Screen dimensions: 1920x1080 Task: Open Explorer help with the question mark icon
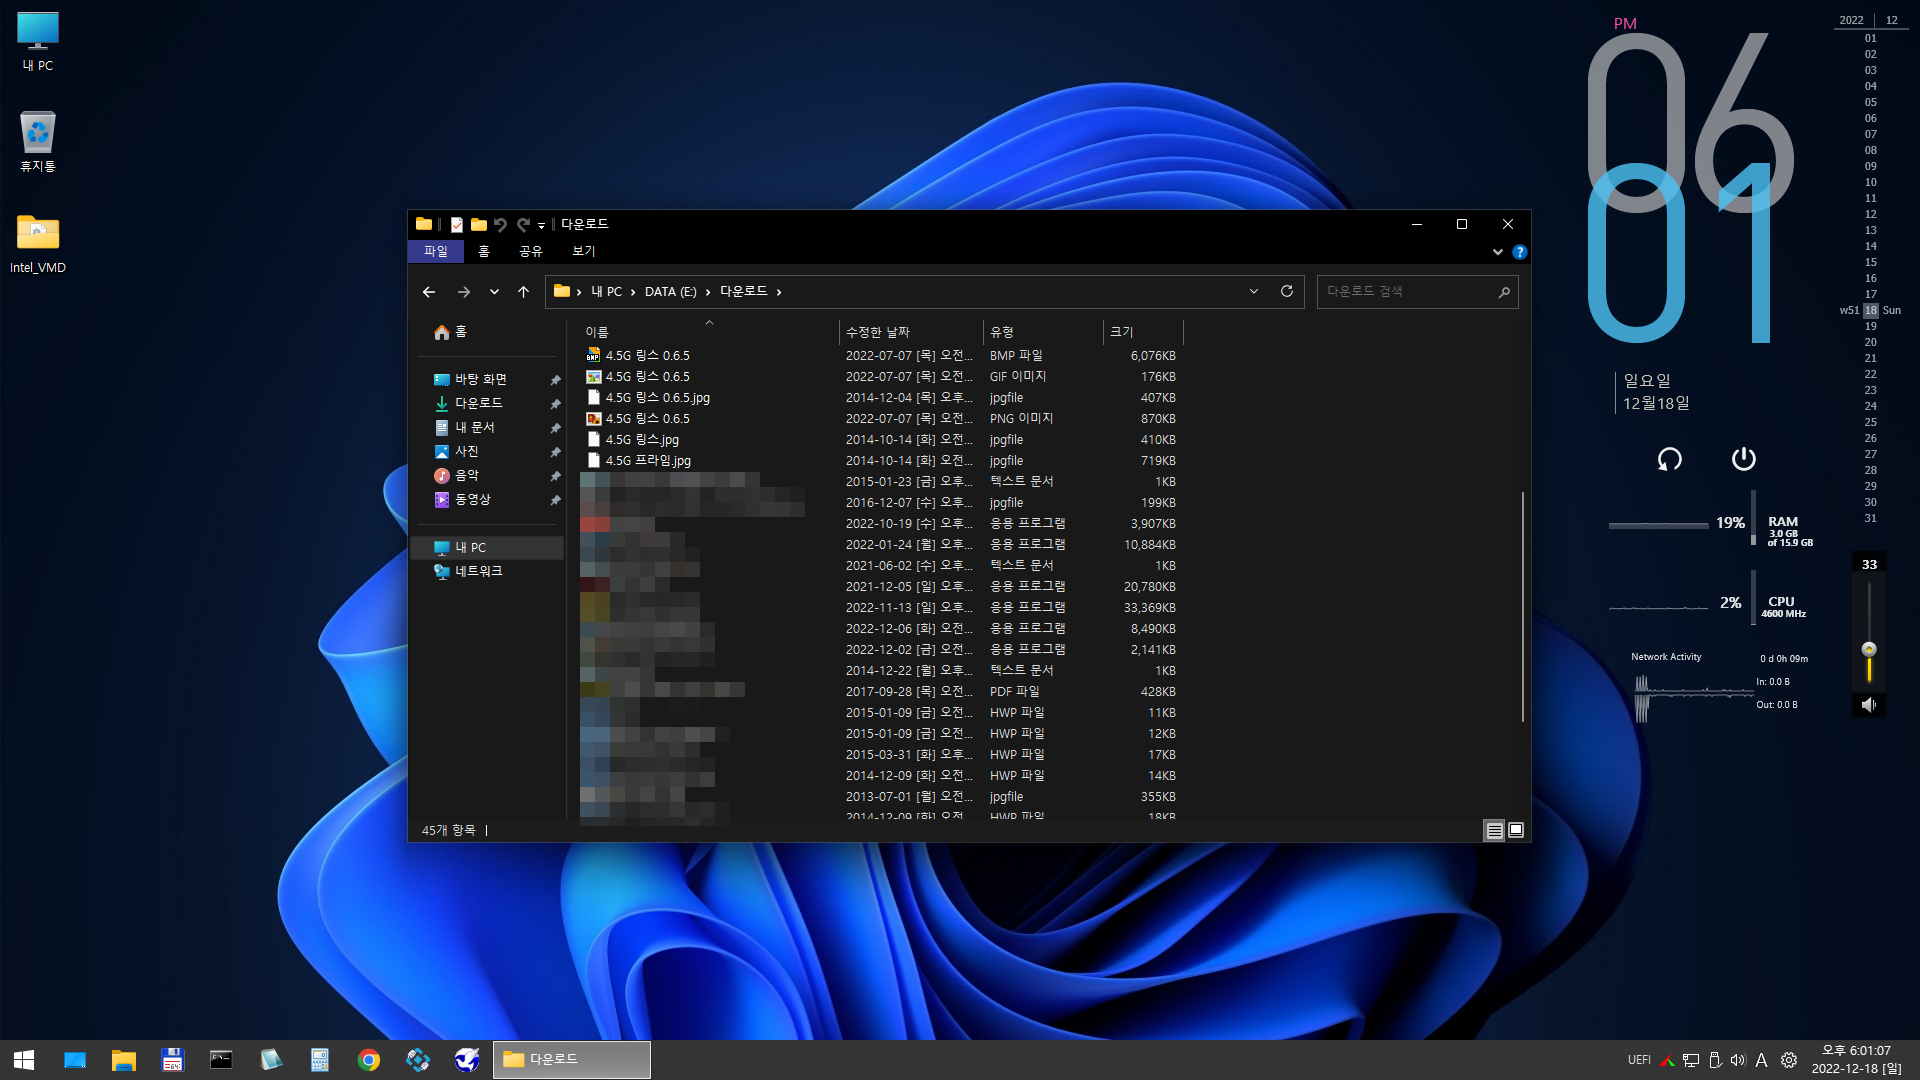pyautogui.click(x=1519, y=252)
